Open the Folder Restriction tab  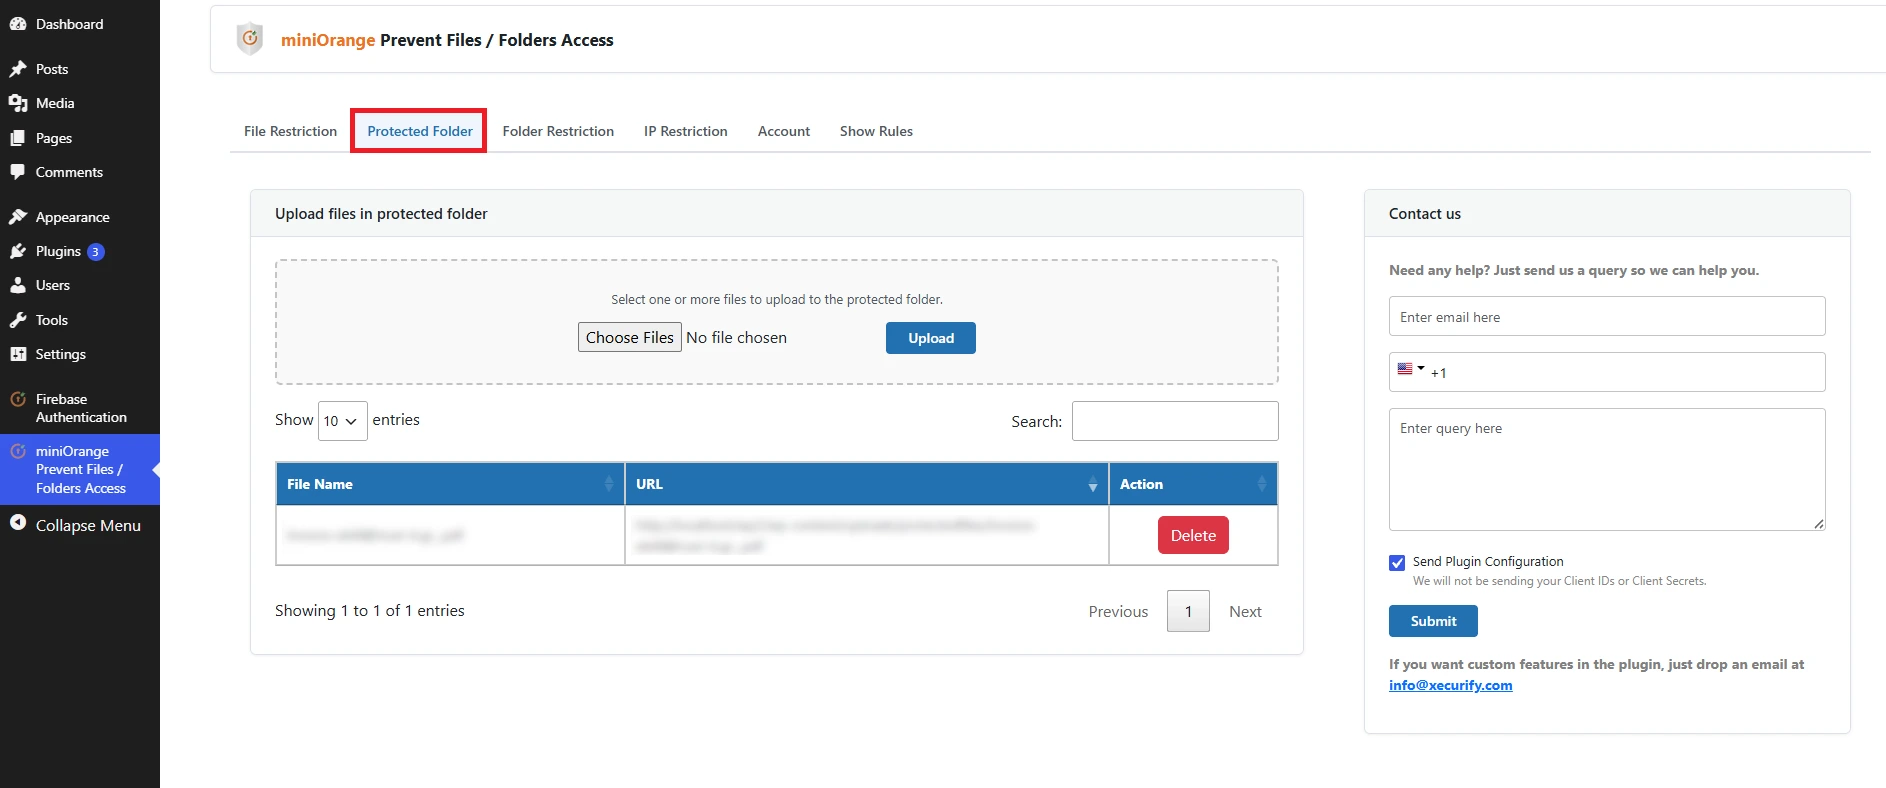pyautogui.click(x=558, y=131)
